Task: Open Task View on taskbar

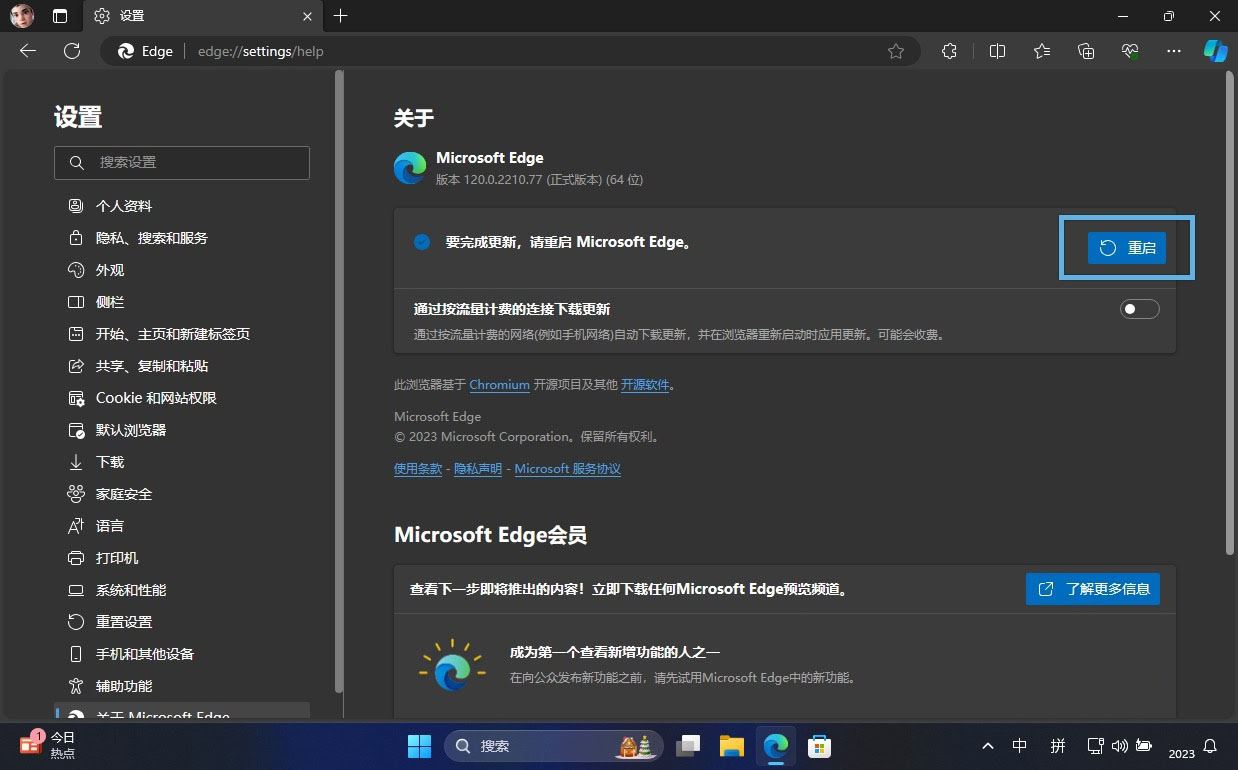Action: [688, 746]
